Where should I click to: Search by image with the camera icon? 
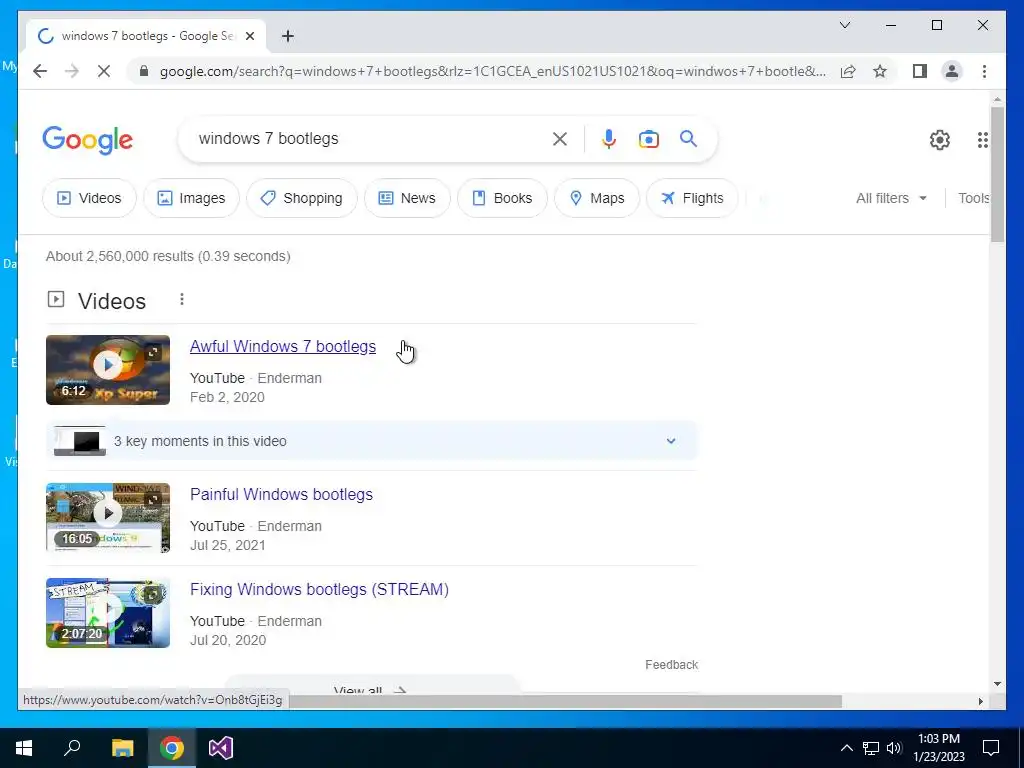[648, 139]
